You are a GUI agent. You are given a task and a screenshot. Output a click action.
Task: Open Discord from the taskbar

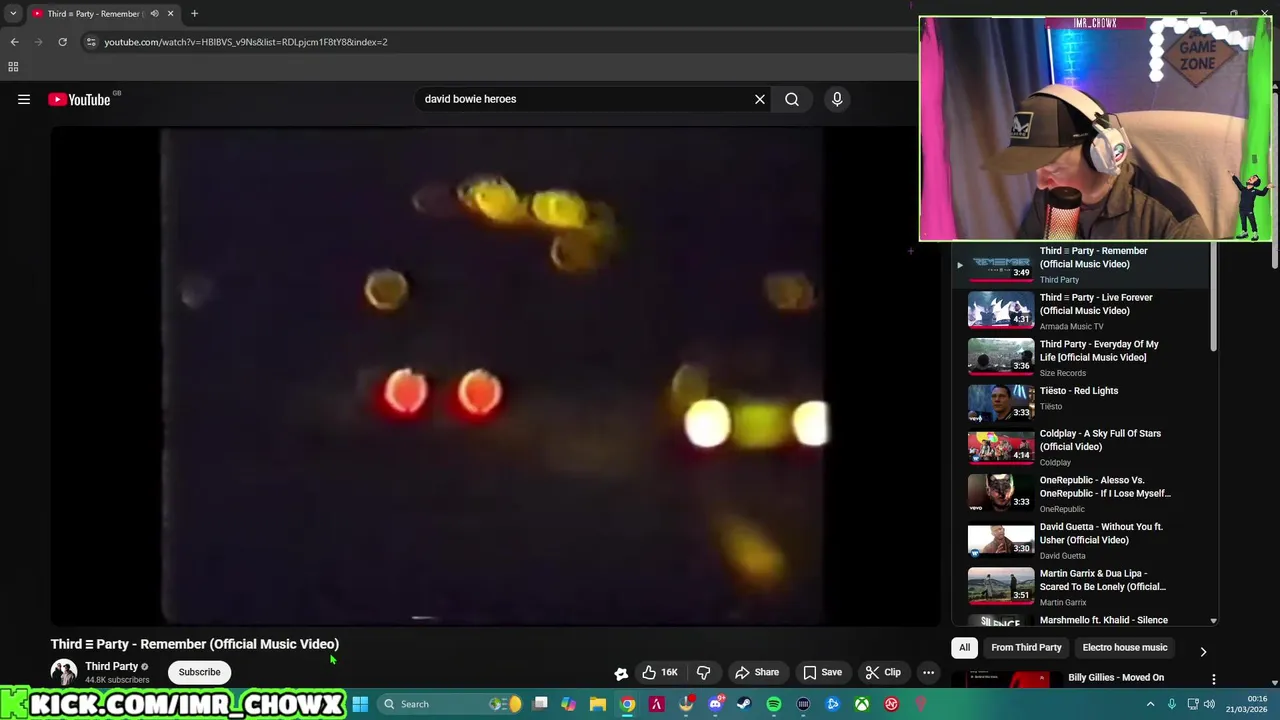pyautogui.click(x=715, y=704)
